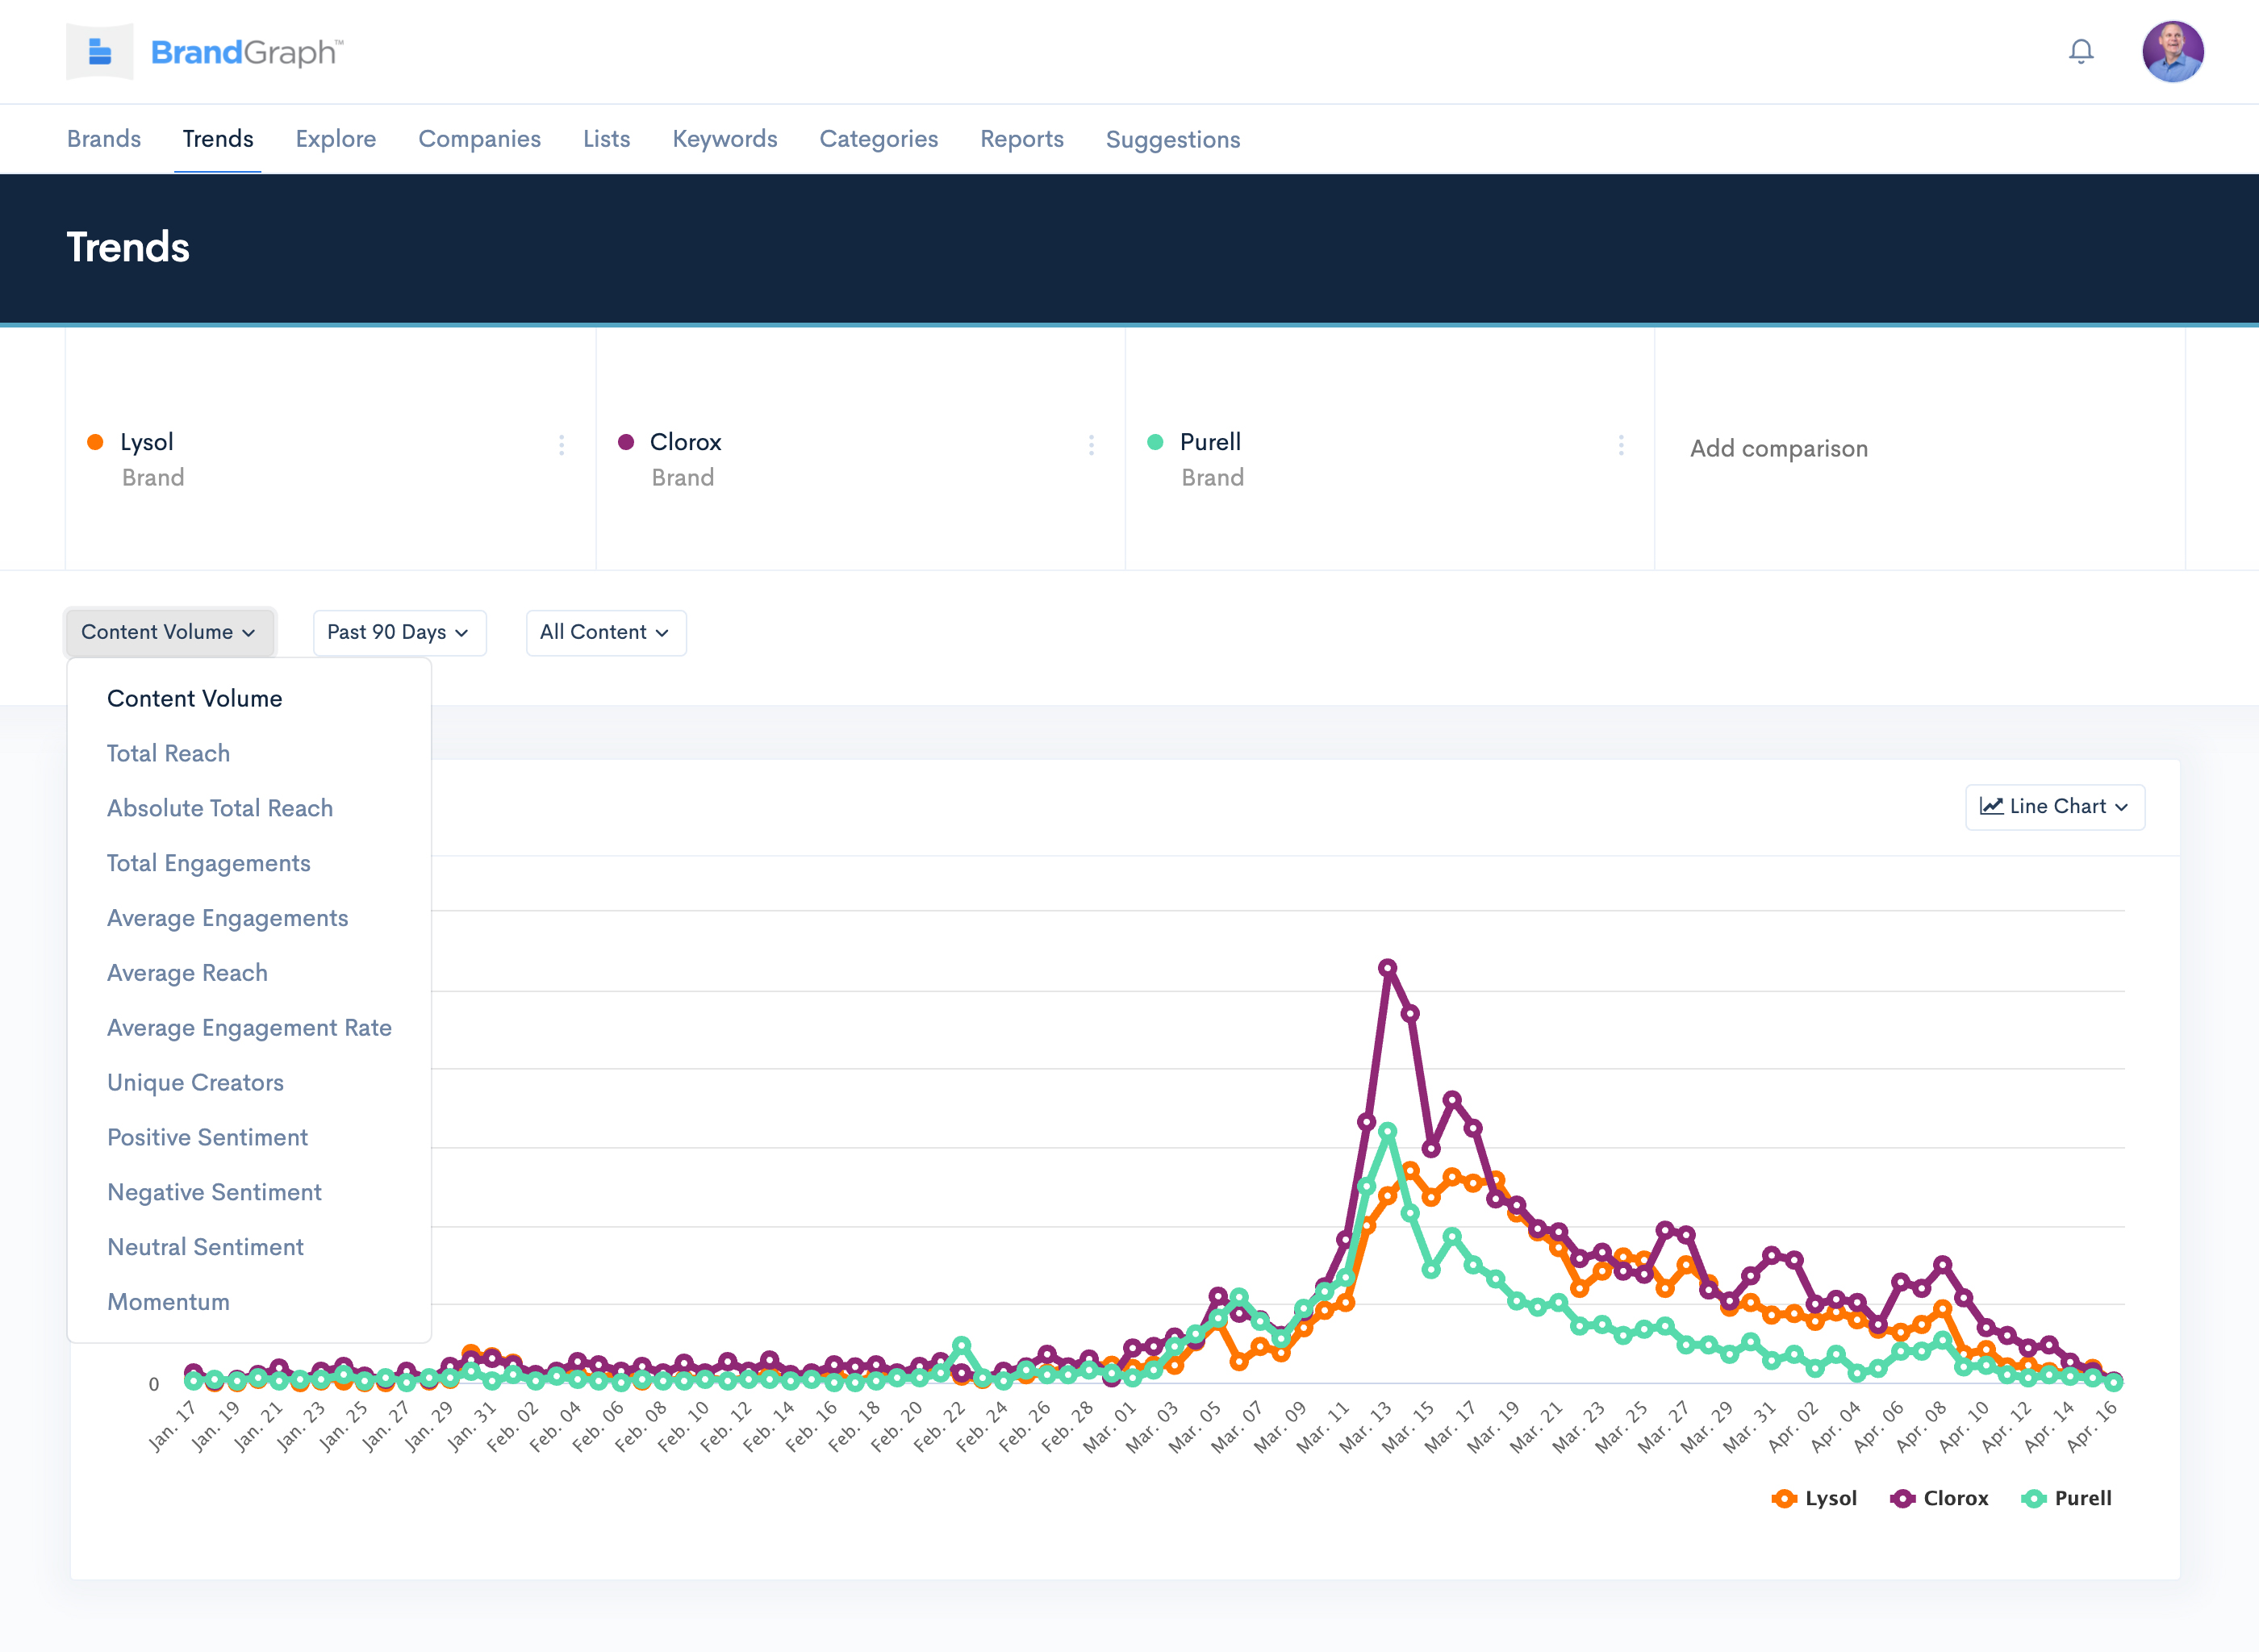Open the All Content filter dropdown

click(605, 632)
